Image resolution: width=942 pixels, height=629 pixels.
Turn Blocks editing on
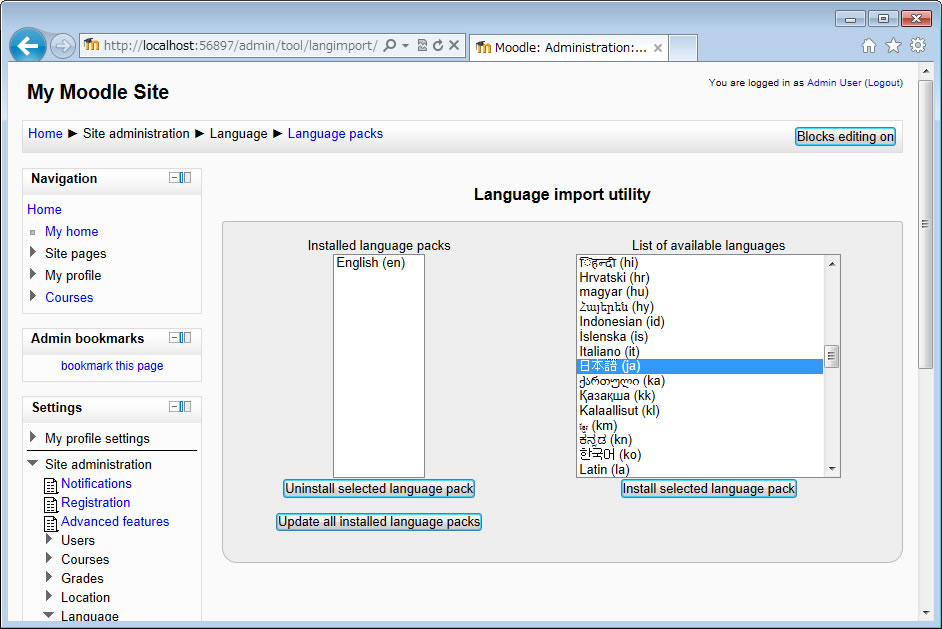[x=845, y=137]
